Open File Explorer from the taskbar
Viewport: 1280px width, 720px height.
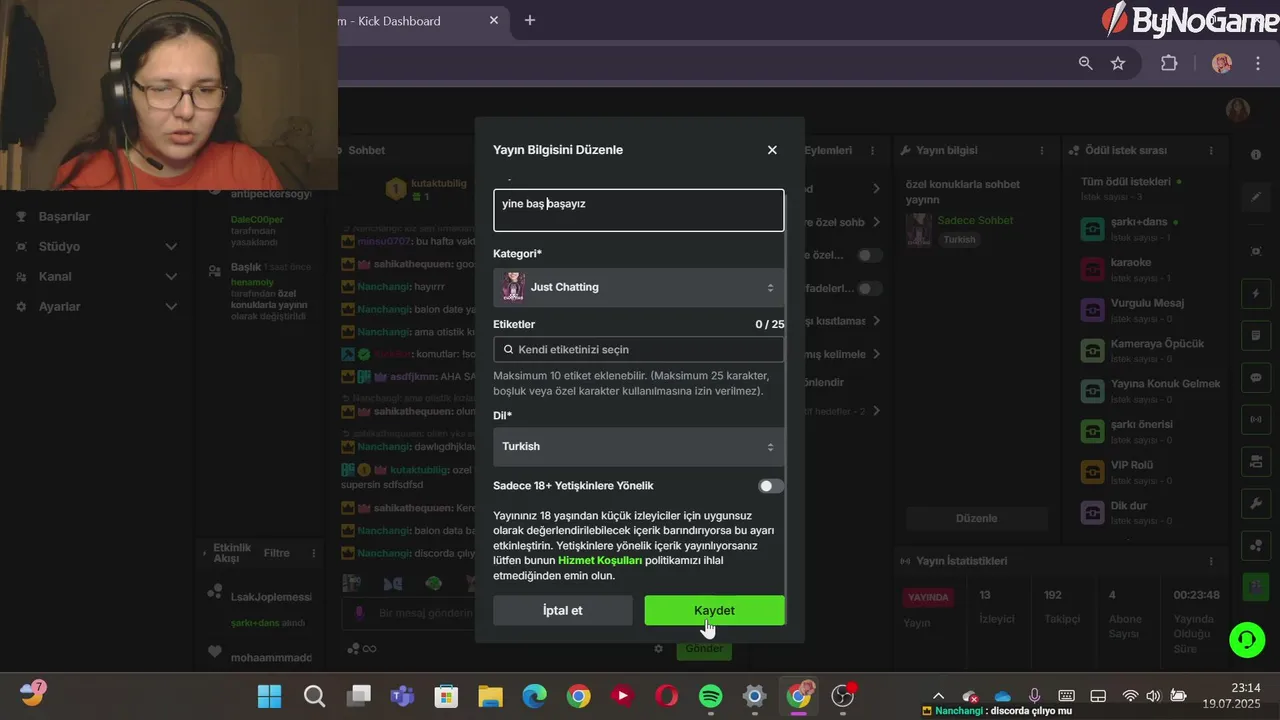(x=489, y=696)
